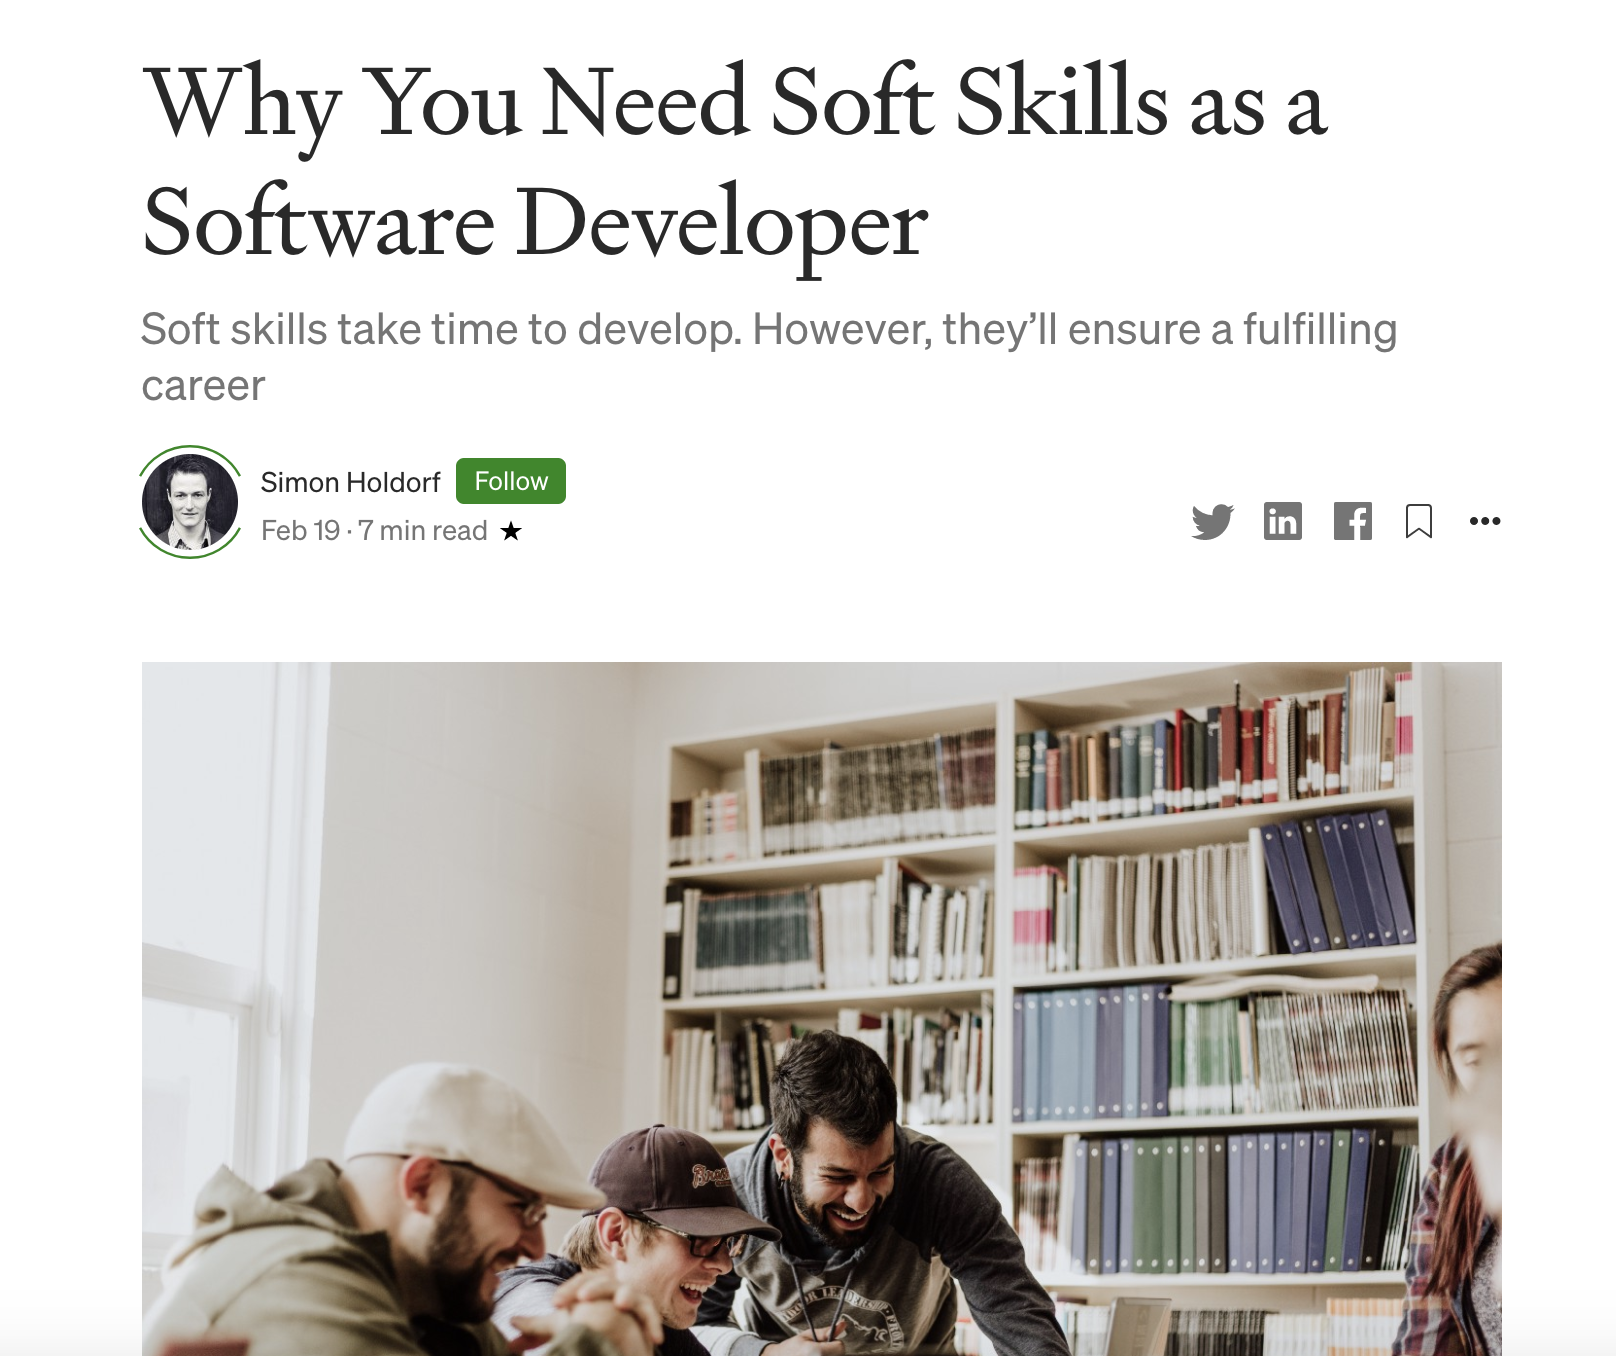Screen dimensions: 1616x1356
Task: Open the Simon Holdorf author name link
Action: pos(350,482)
